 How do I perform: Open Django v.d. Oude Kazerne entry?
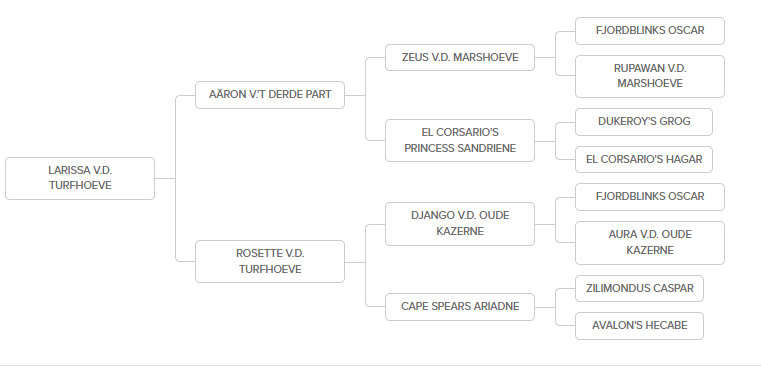(x=460, y=224)
